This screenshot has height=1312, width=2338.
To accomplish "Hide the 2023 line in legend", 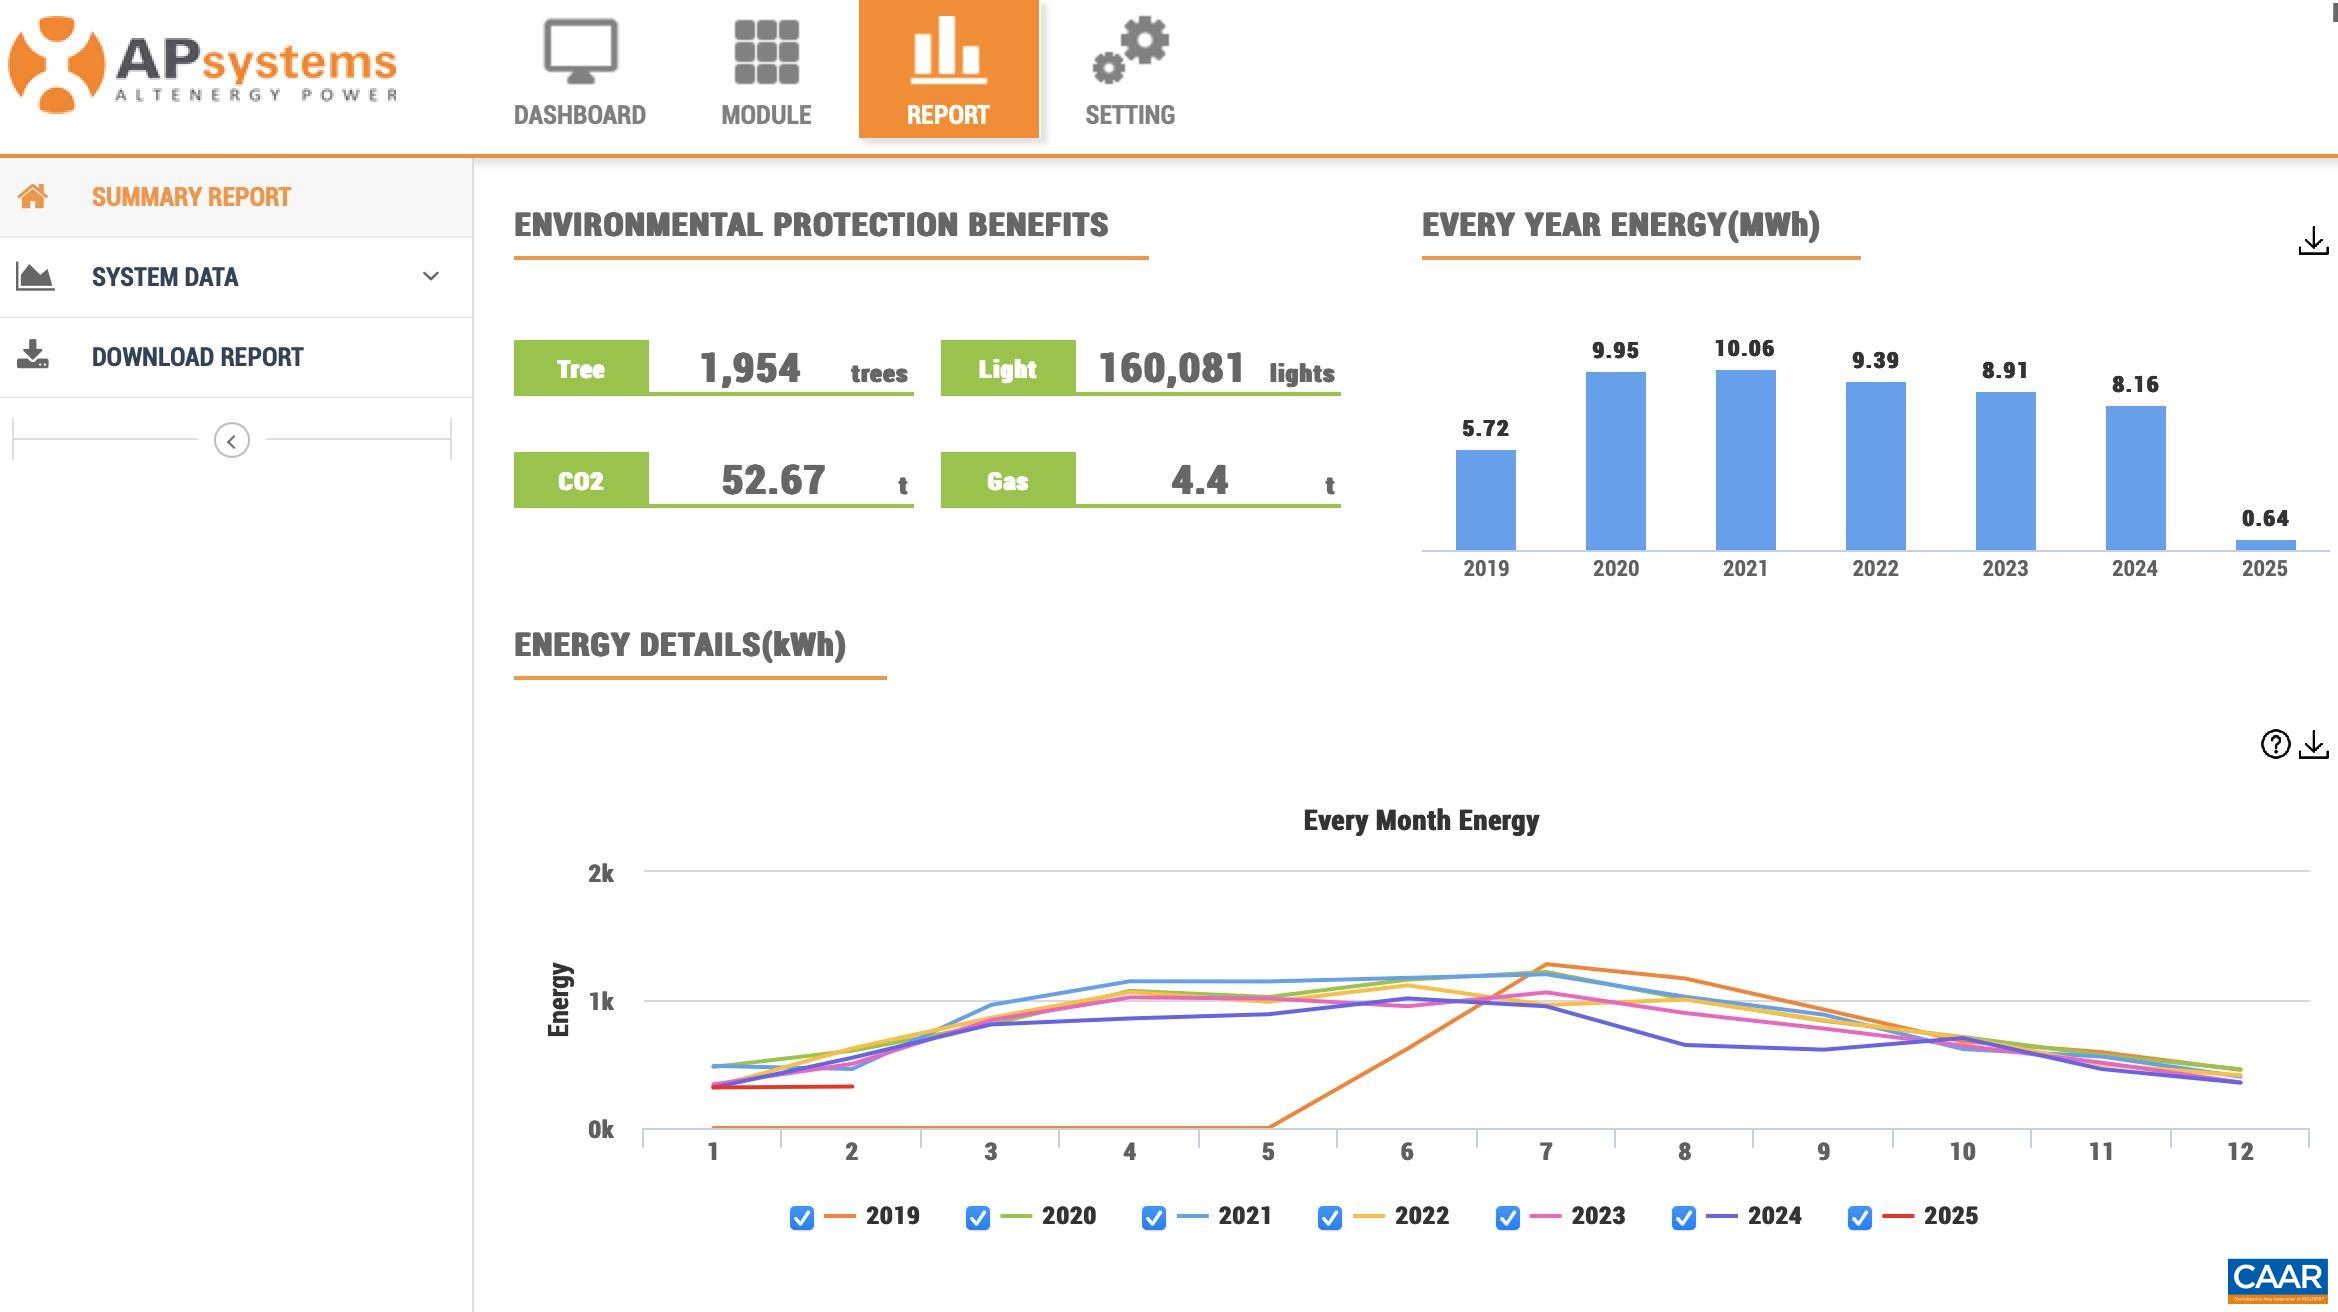I will point(1507,1217).
